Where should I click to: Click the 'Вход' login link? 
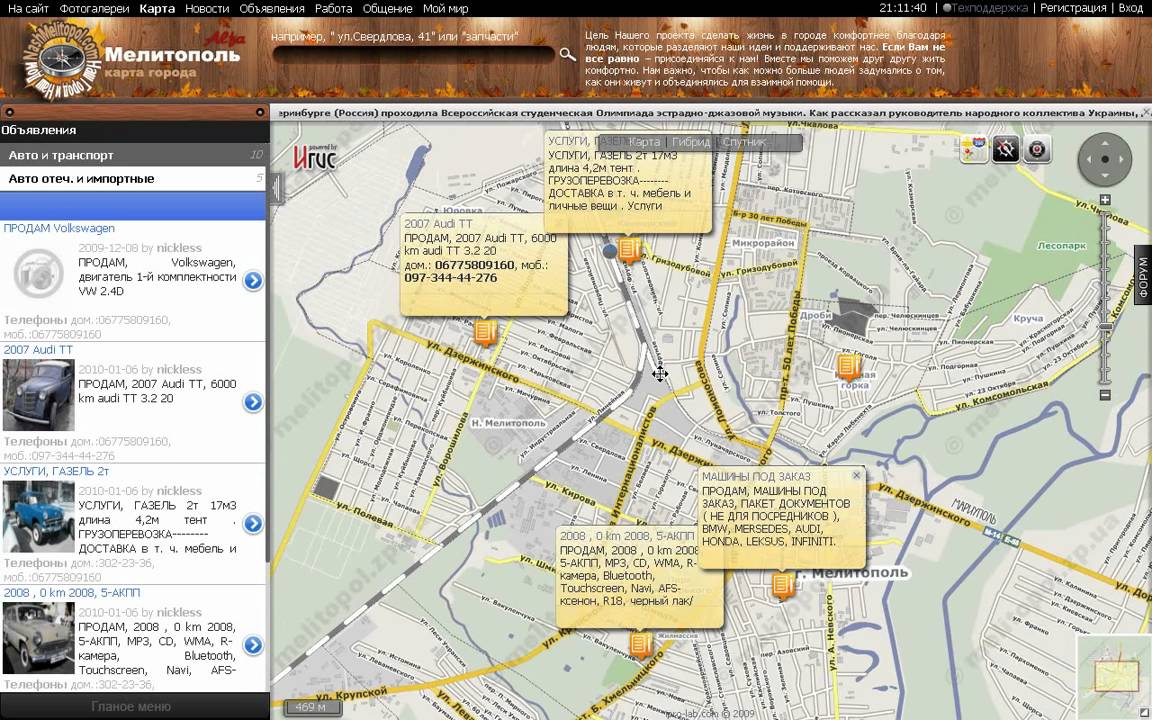[1131, 8]
